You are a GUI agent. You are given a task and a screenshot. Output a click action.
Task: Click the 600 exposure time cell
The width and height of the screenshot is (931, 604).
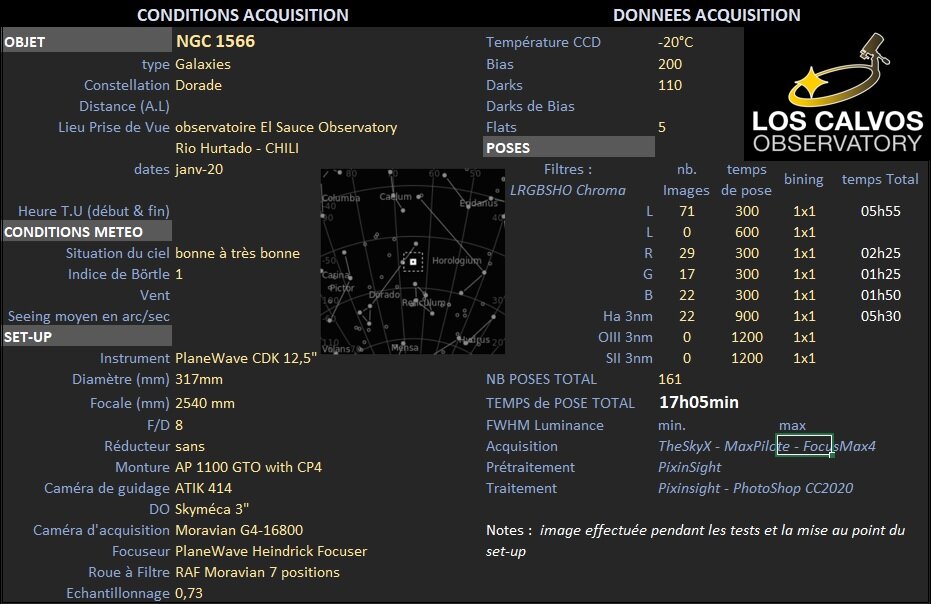pos(747,232)
